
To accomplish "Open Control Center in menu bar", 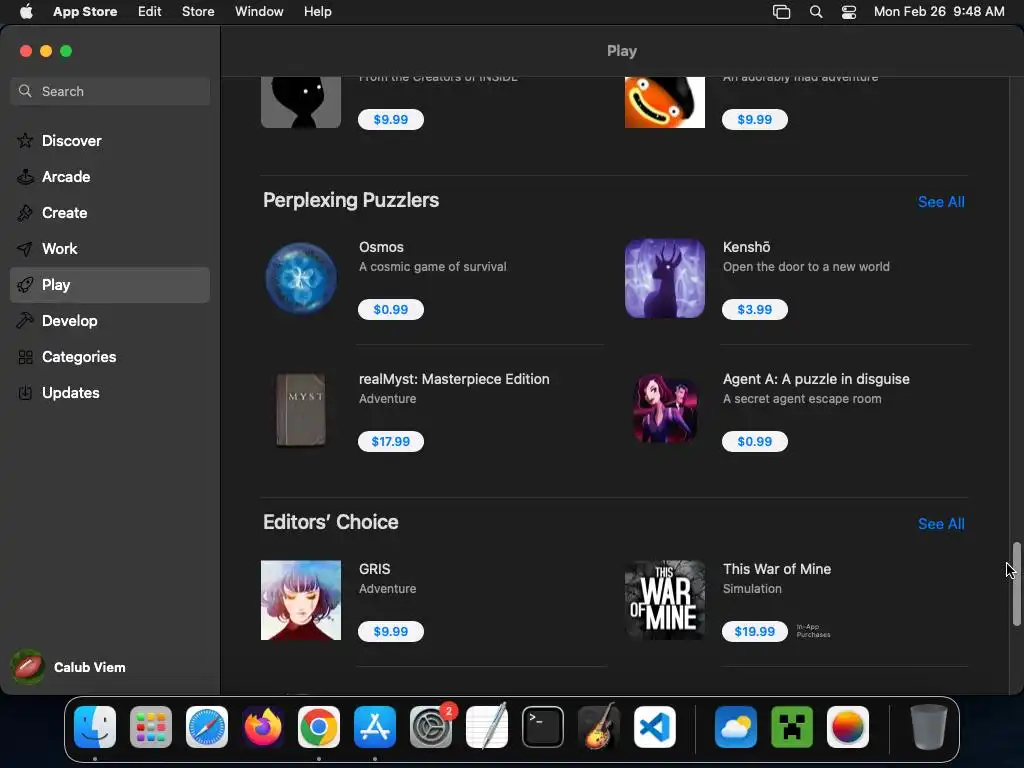I will click(x=849, y=12).
